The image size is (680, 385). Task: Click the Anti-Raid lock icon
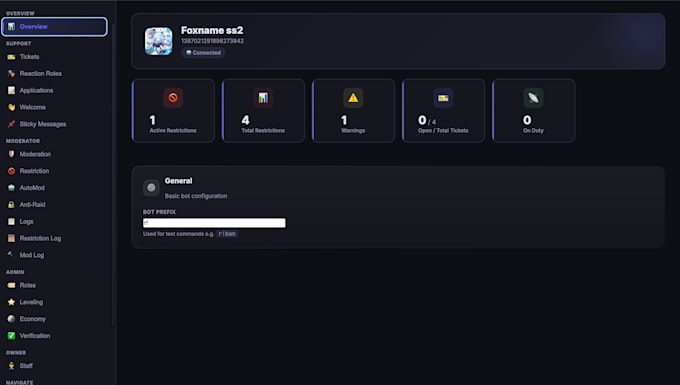pyautogui.click(x=11, y=205)
